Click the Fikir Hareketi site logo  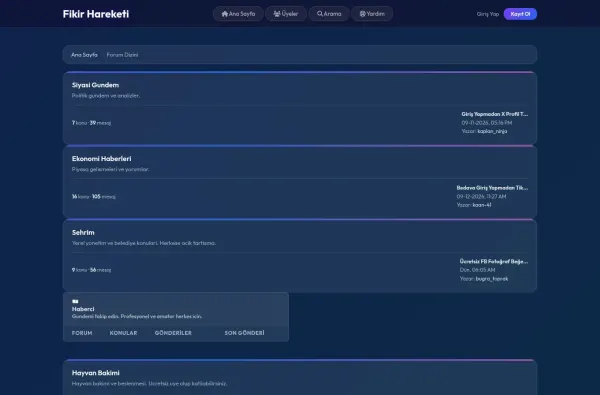pos(96,14)
